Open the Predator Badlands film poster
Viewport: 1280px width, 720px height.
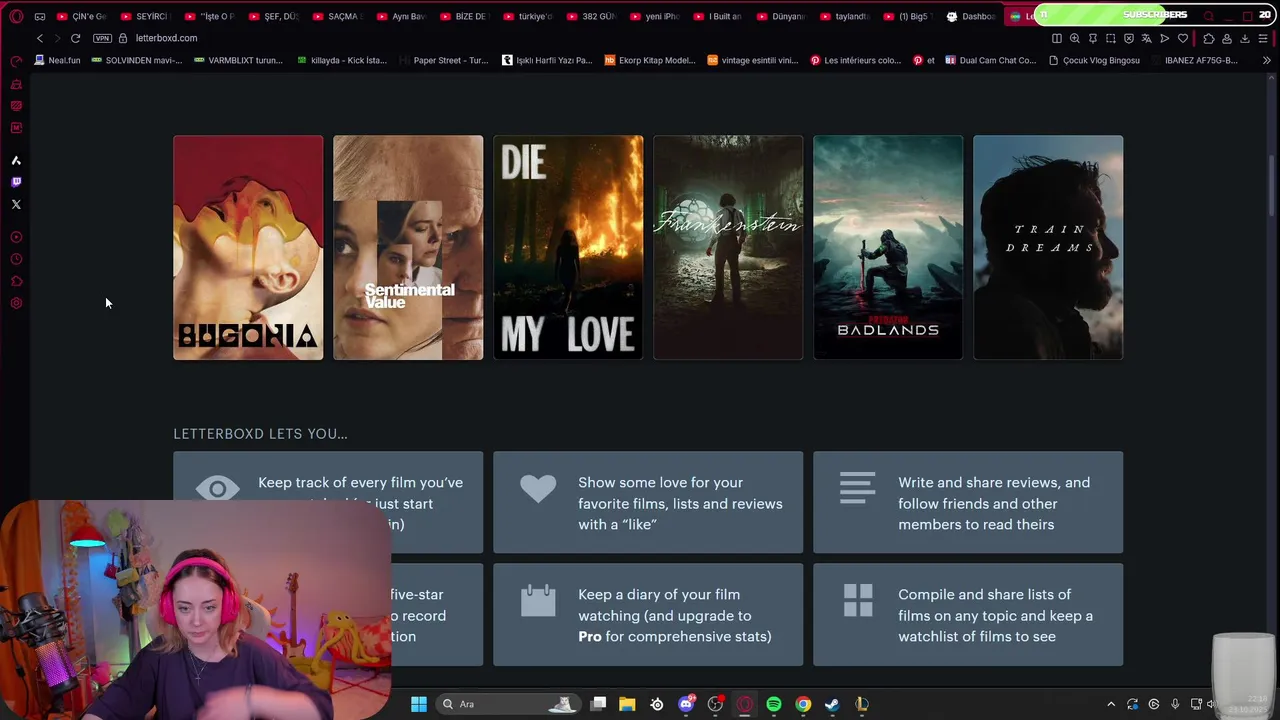(x=888, y=247)
